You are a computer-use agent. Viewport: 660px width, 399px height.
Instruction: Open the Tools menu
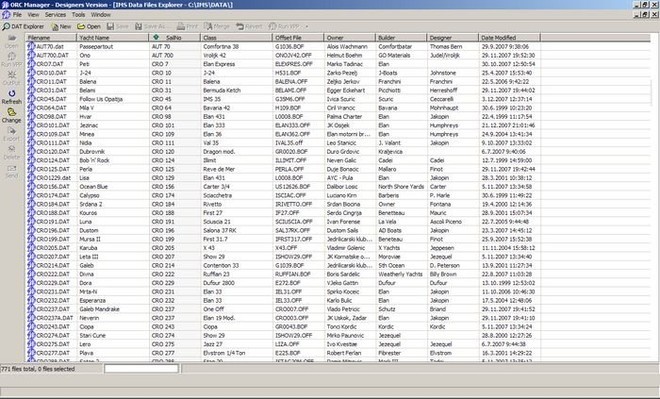(78, 15)
